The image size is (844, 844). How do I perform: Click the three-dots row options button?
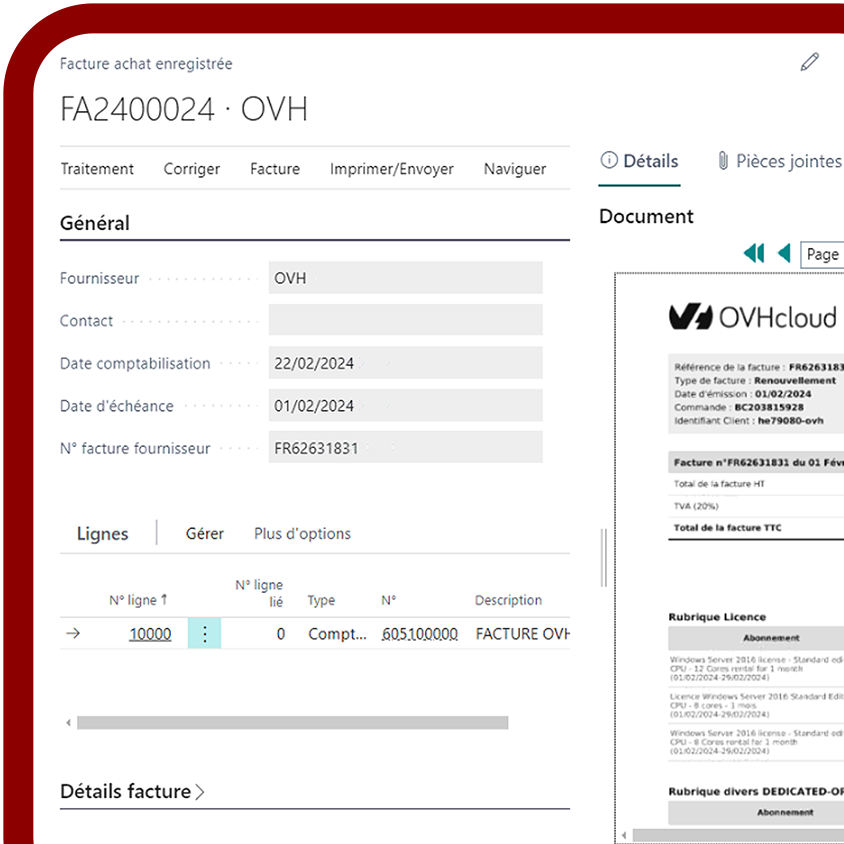pos(204,633)
